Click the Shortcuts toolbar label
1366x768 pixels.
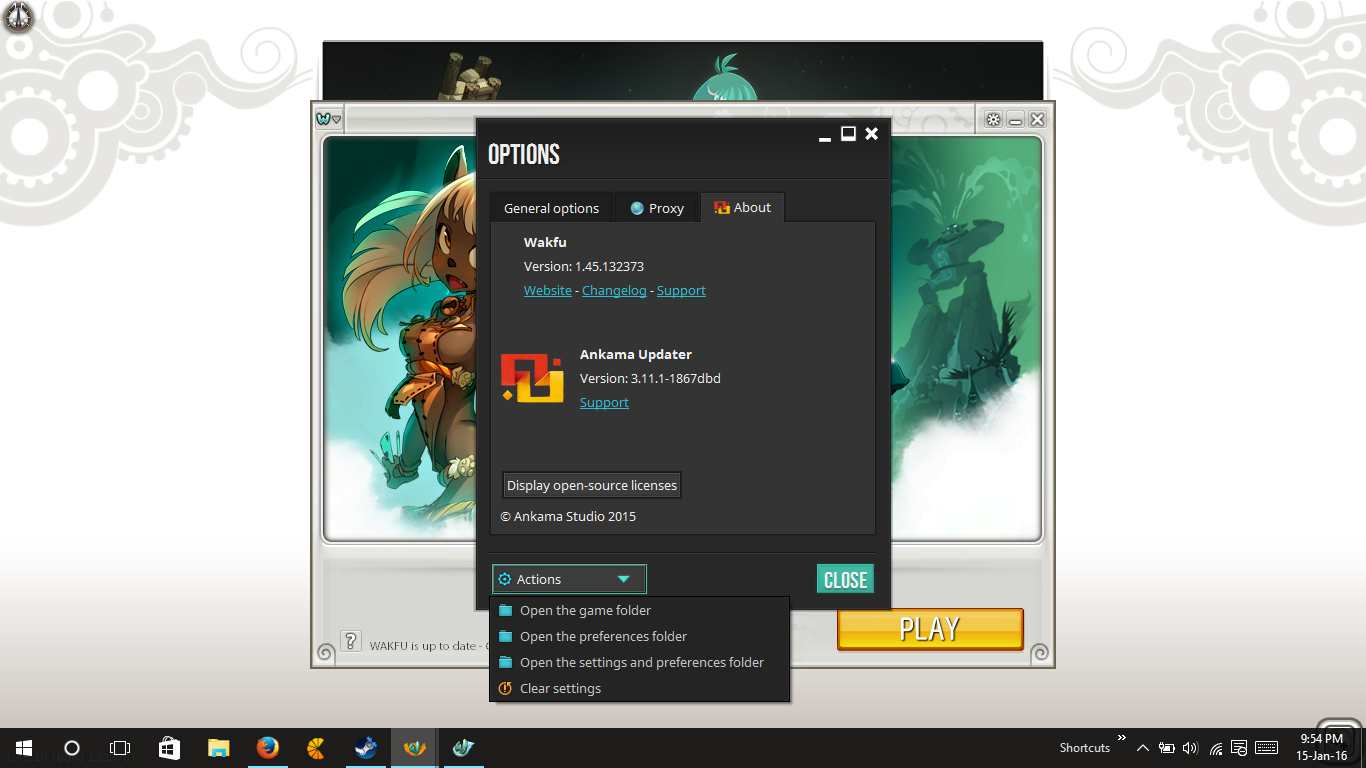coord(1085,748)
